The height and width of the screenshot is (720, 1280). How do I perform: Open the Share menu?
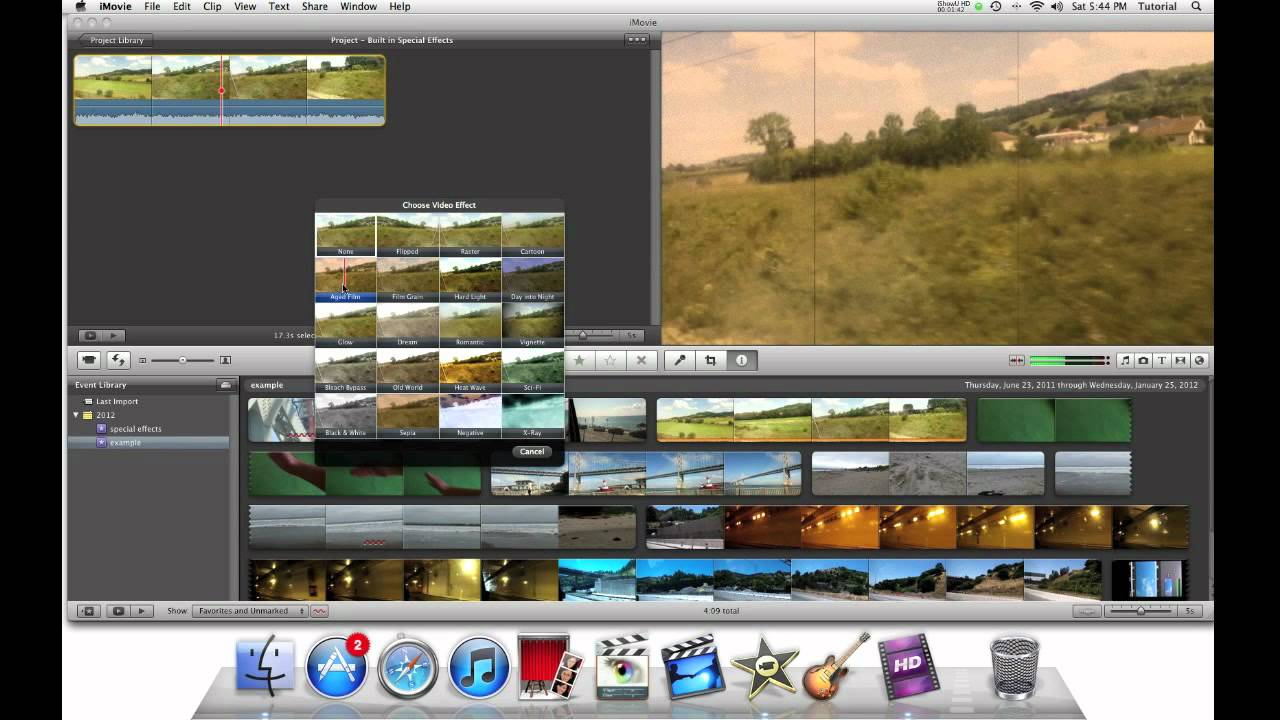click(x=315, y=7)
